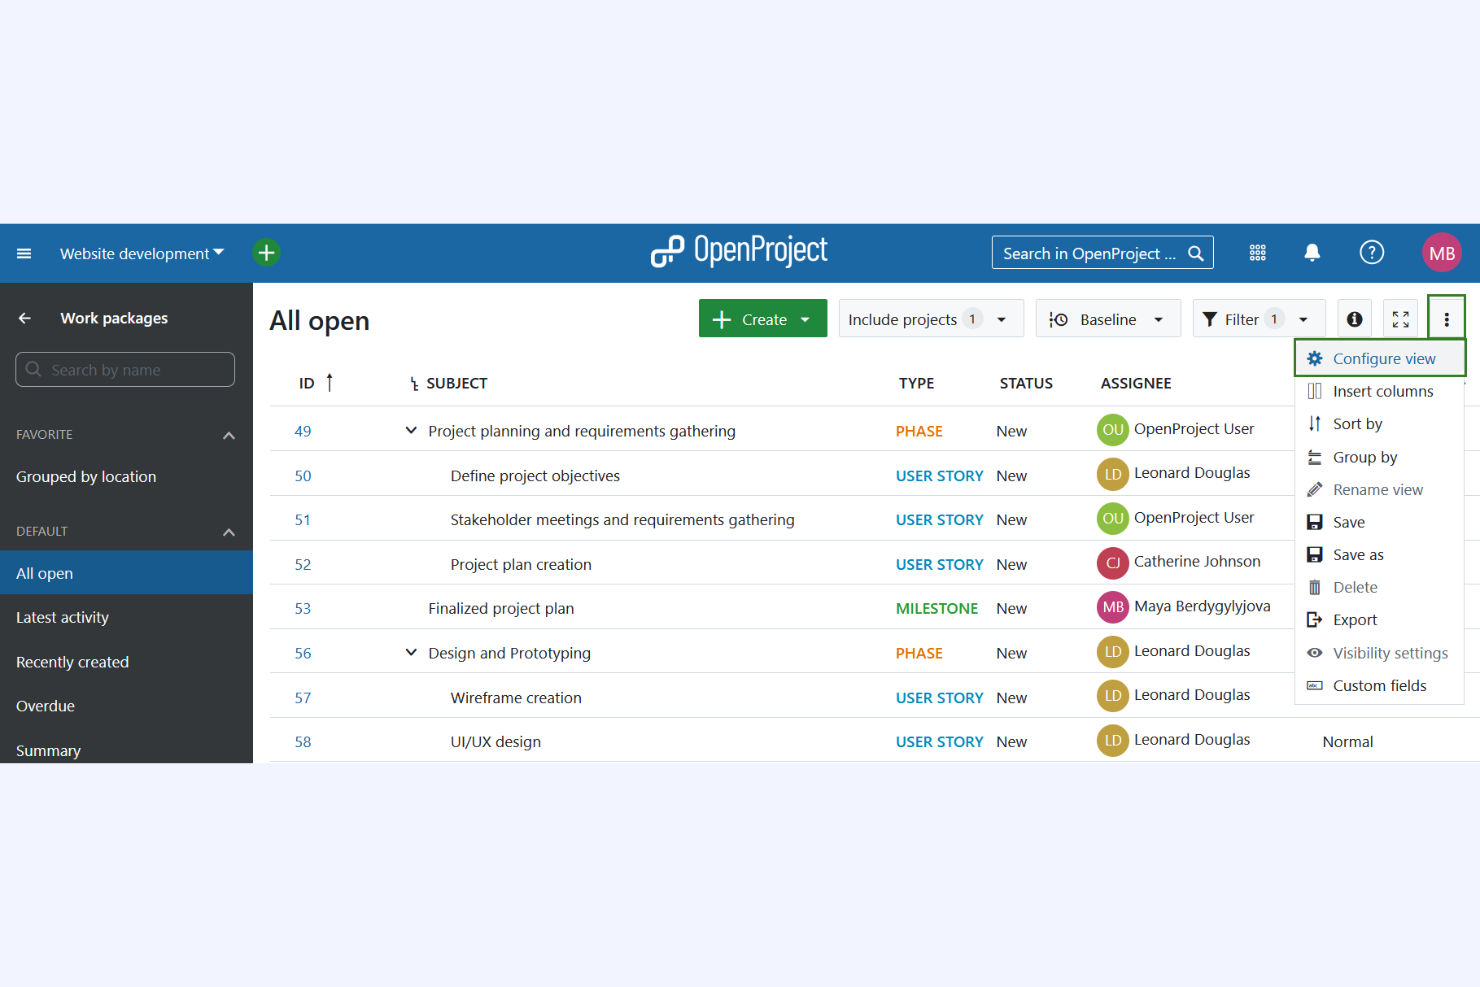Screen dimensions: 1480x987
Task: Select Save in the dropdown menu
Action: (1380, 522)
